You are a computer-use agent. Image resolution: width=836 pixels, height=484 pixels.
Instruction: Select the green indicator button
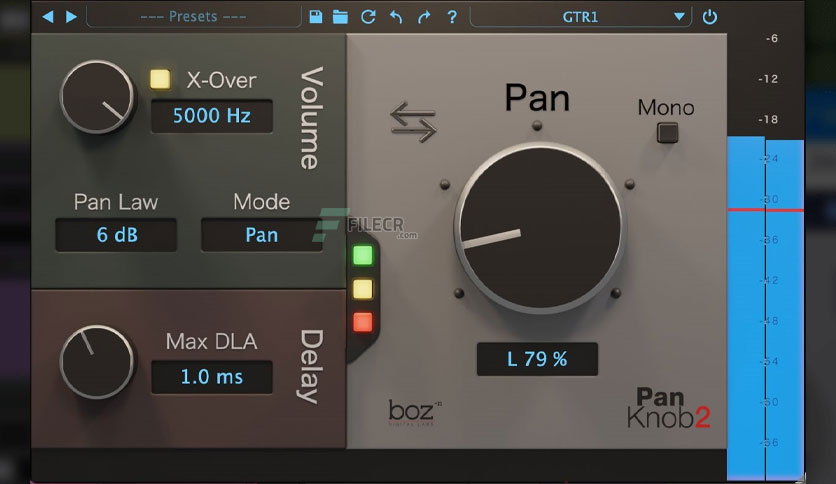coord(363,255)
